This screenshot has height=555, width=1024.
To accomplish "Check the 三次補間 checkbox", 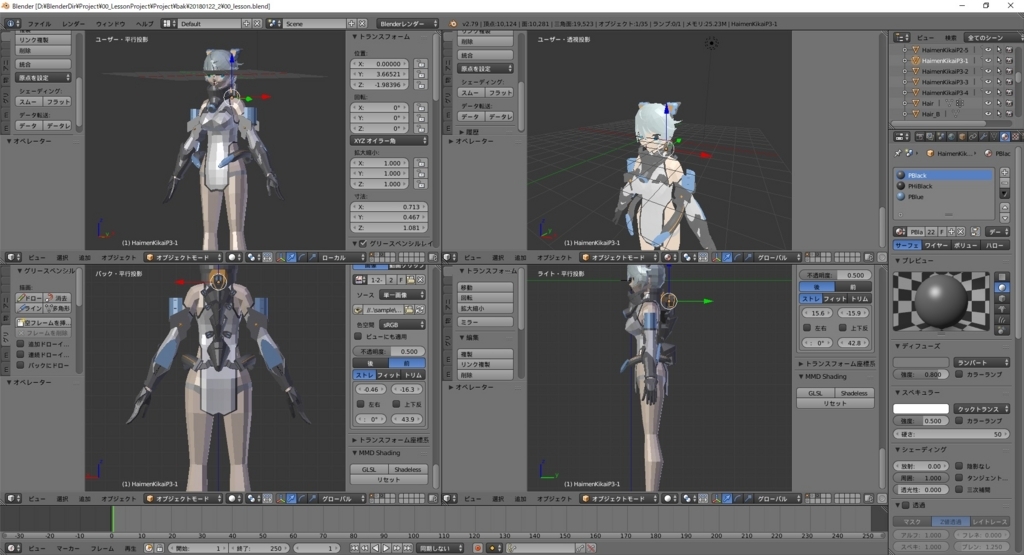I will point(959,490).
